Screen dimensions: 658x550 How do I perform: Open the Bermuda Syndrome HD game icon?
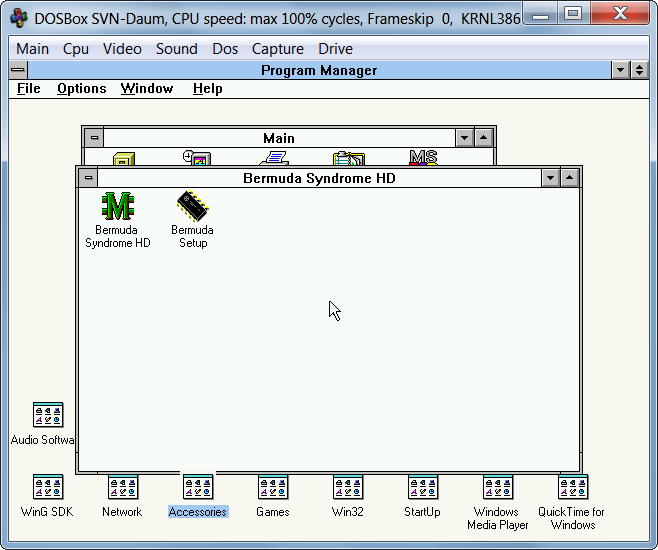pyautogui.click(x=118, y=207)
